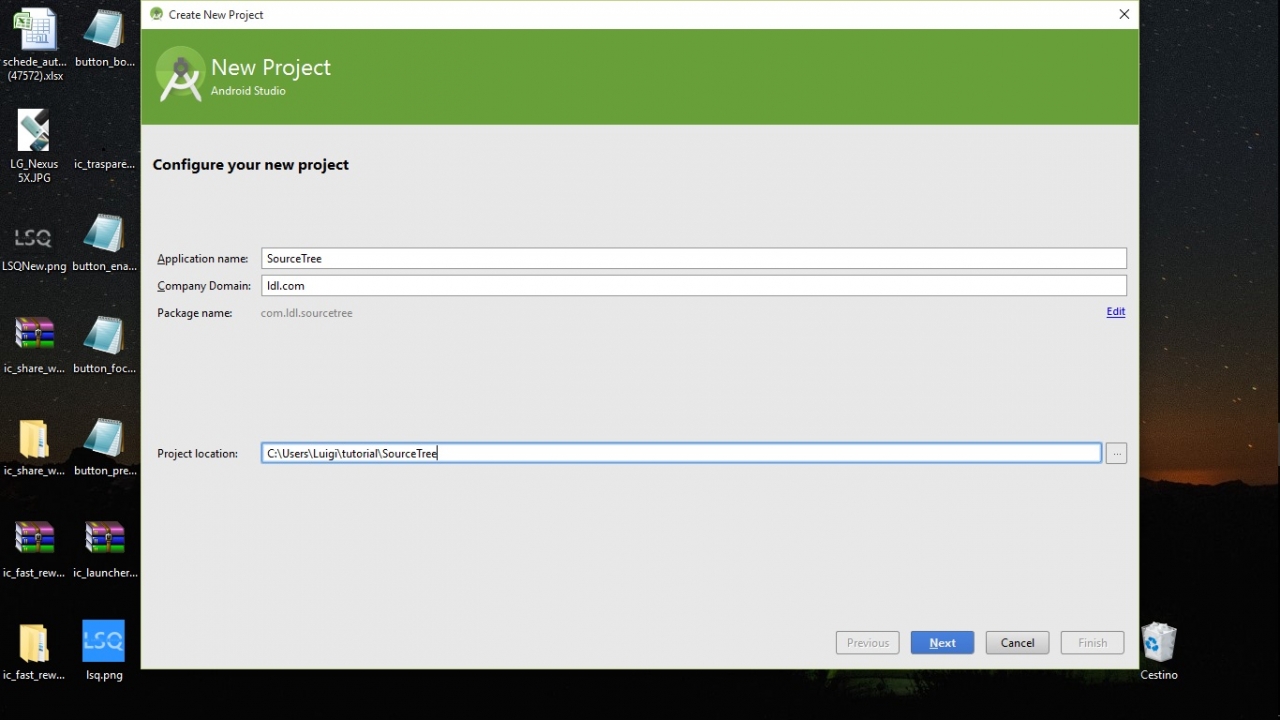Select the ic_fast_rew archive icon
Viewport: 1280px width, 720px height.
point(35,550)
